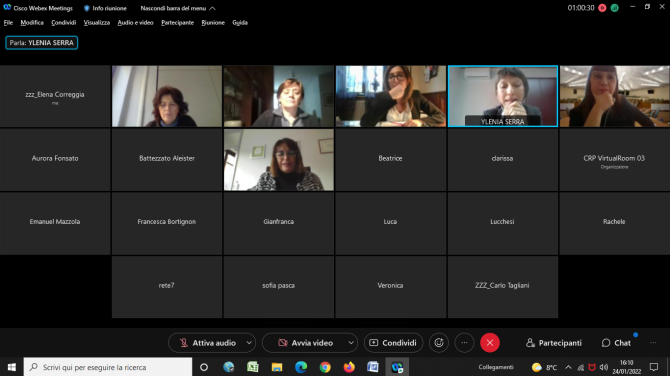The image size is (670, 376).
Task: Select YLENIA SERRA's video tile
Action: pyautogui.click(x=503, y=96)
